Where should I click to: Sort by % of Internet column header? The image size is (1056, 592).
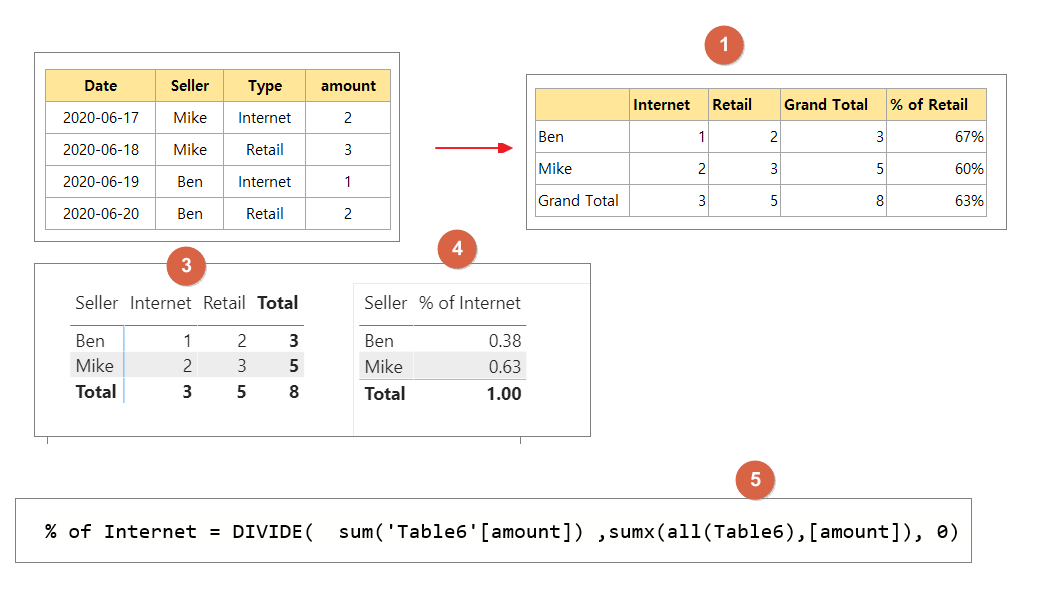click(469, 303)
